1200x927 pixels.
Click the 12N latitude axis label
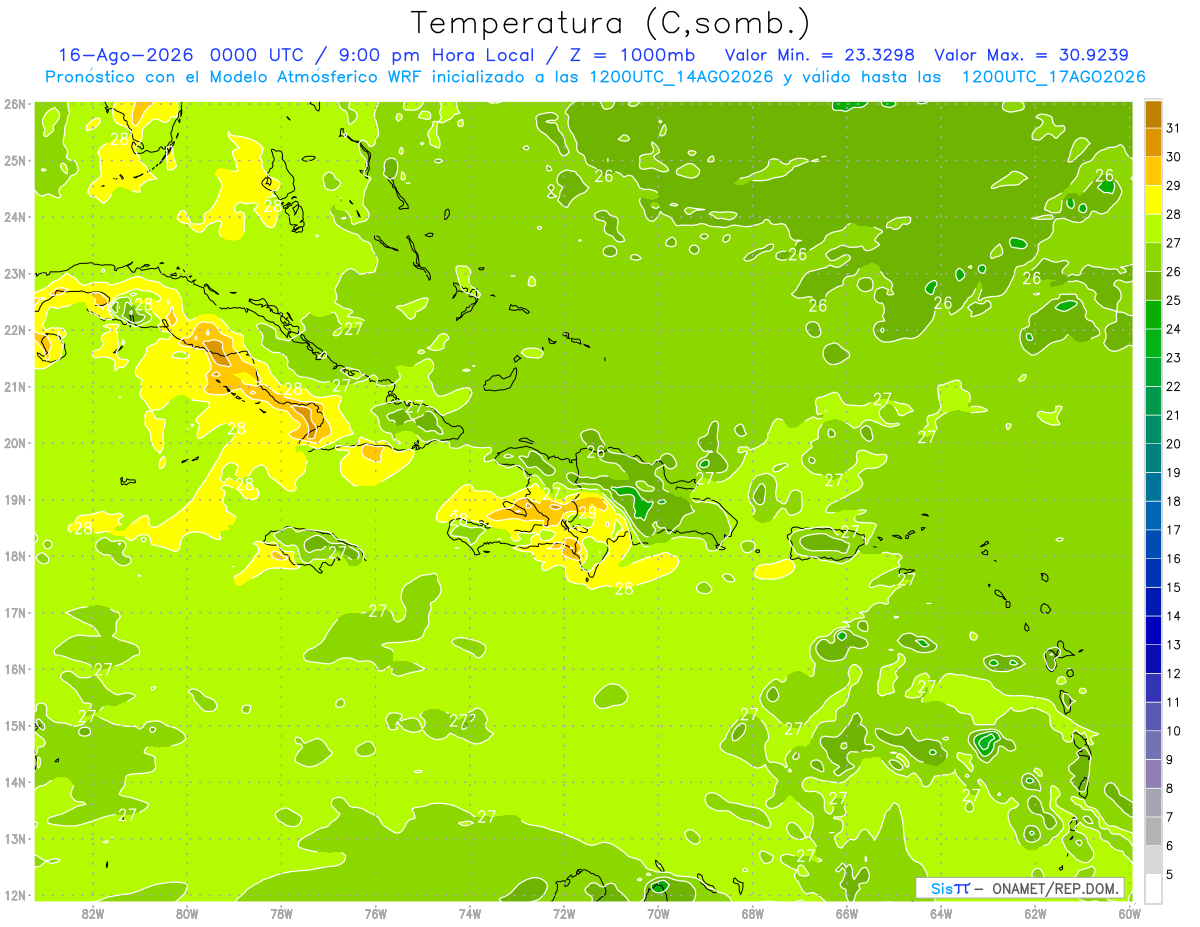pos(16,895)
